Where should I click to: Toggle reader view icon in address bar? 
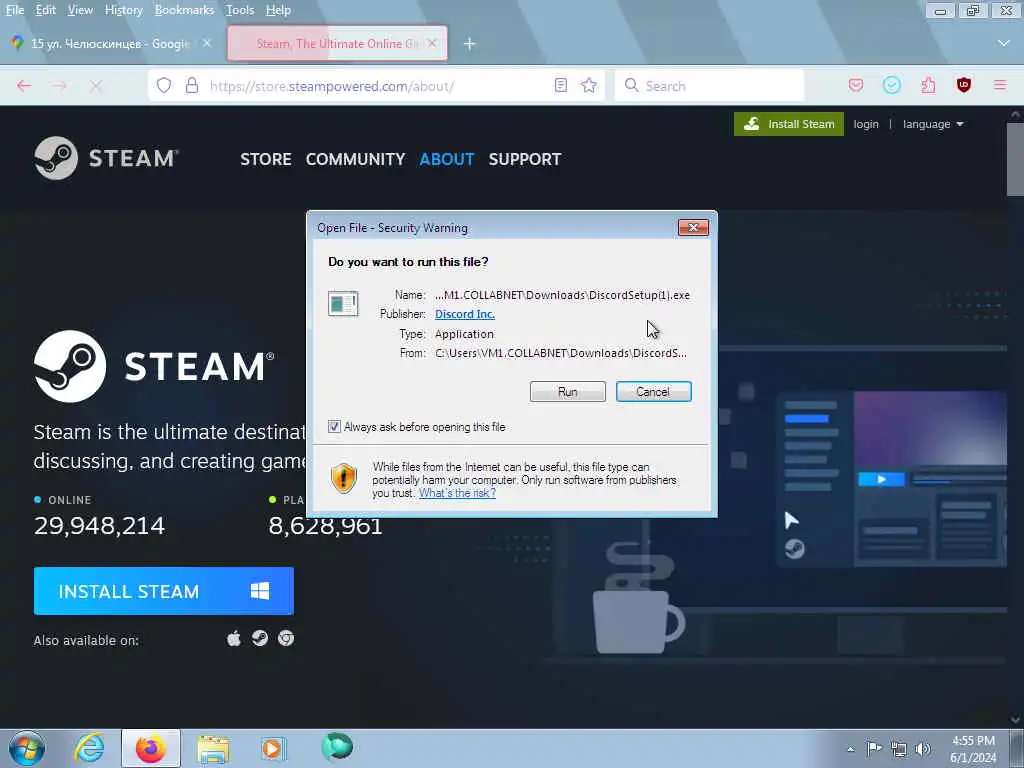click(x=560, y=86)
